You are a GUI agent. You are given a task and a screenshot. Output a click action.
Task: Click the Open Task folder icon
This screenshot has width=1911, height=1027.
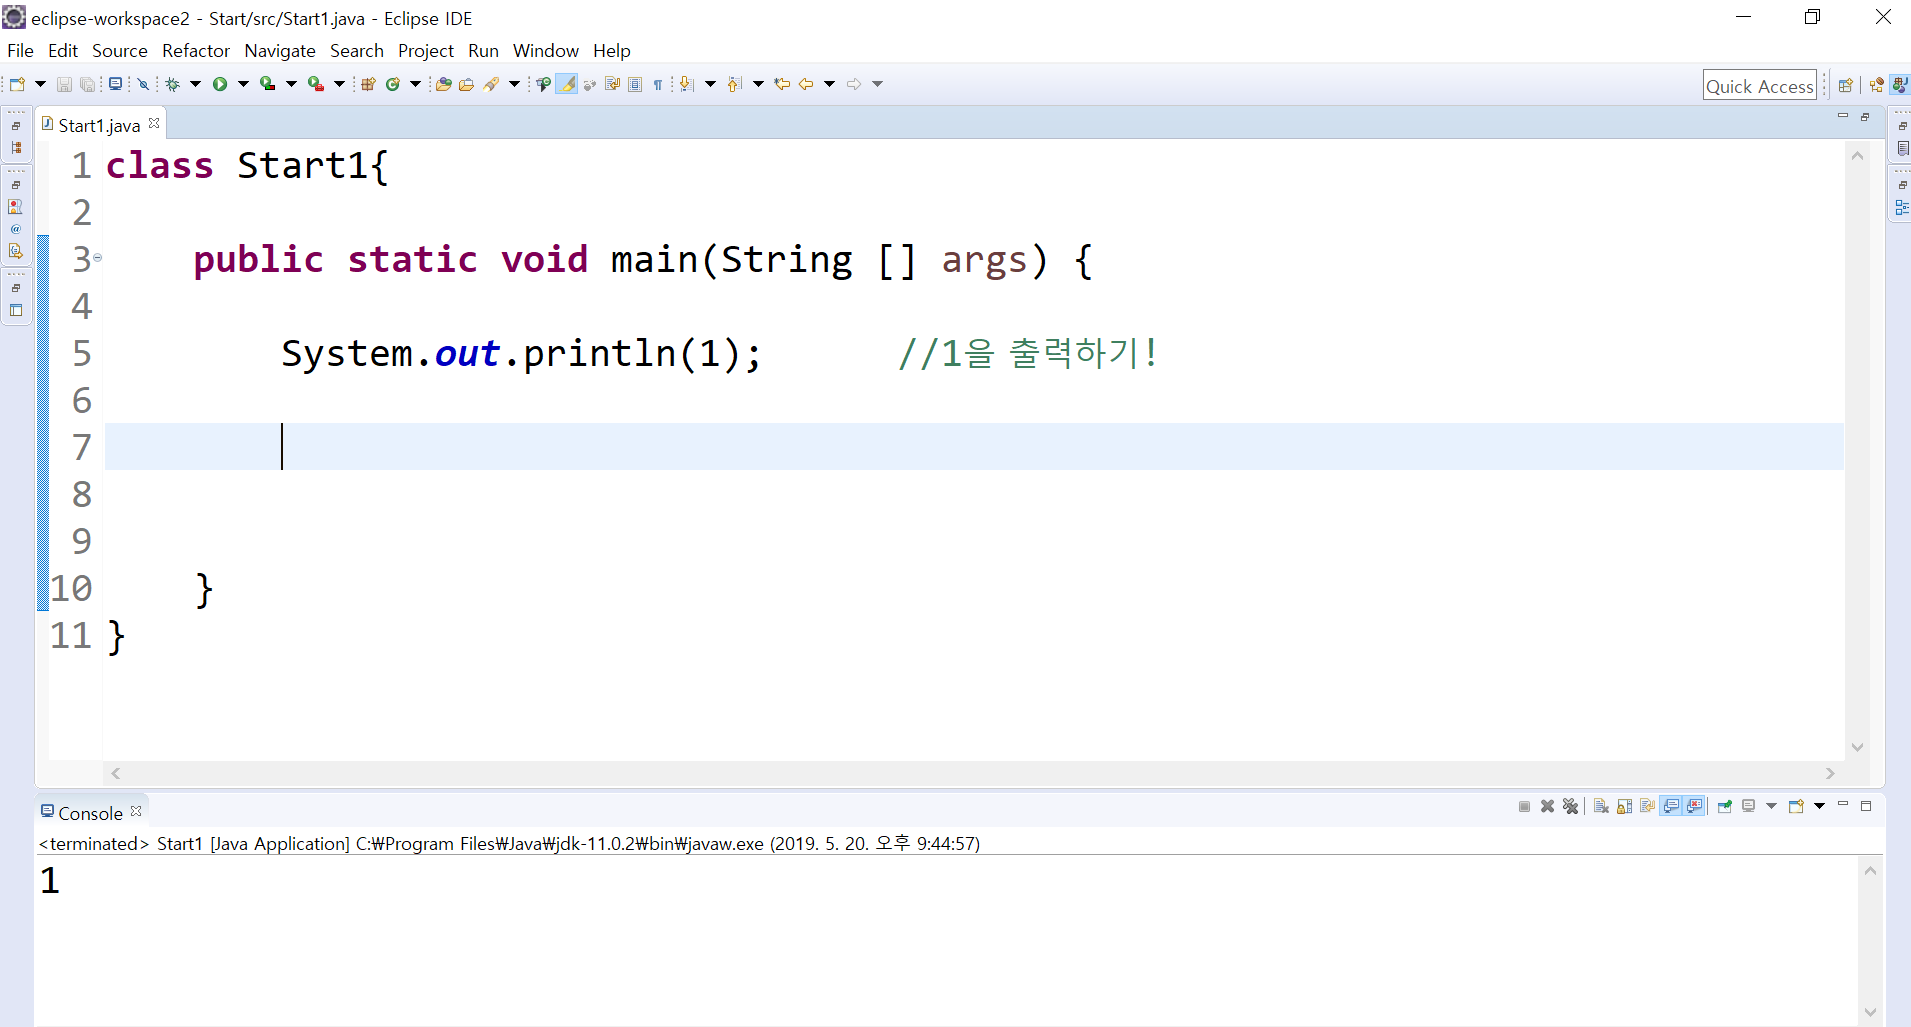tap(467, 84)
